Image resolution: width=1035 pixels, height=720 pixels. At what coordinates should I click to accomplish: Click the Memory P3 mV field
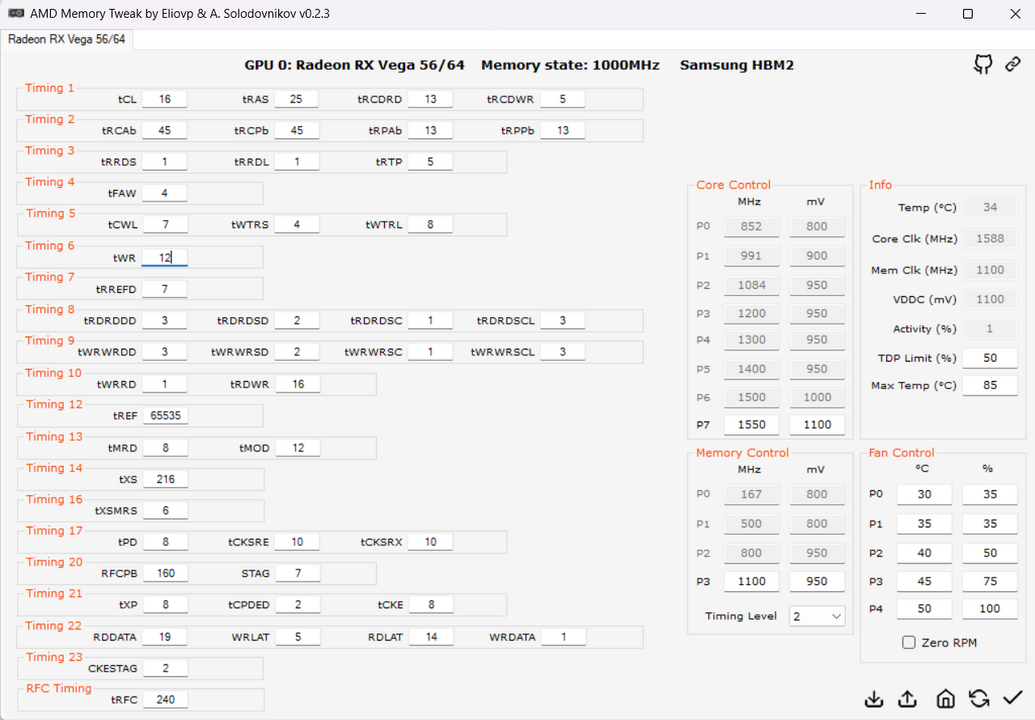[816, 581]
